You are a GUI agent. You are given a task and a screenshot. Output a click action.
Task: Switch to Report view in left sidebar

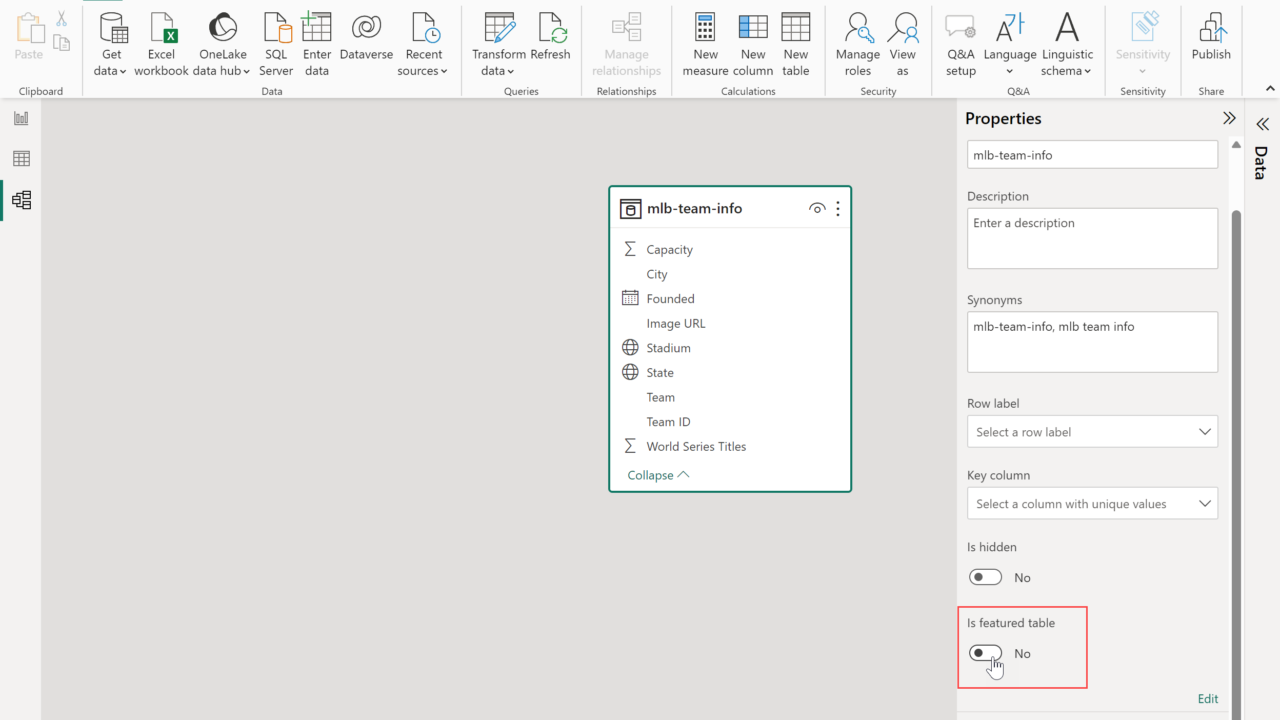point(21,118)
